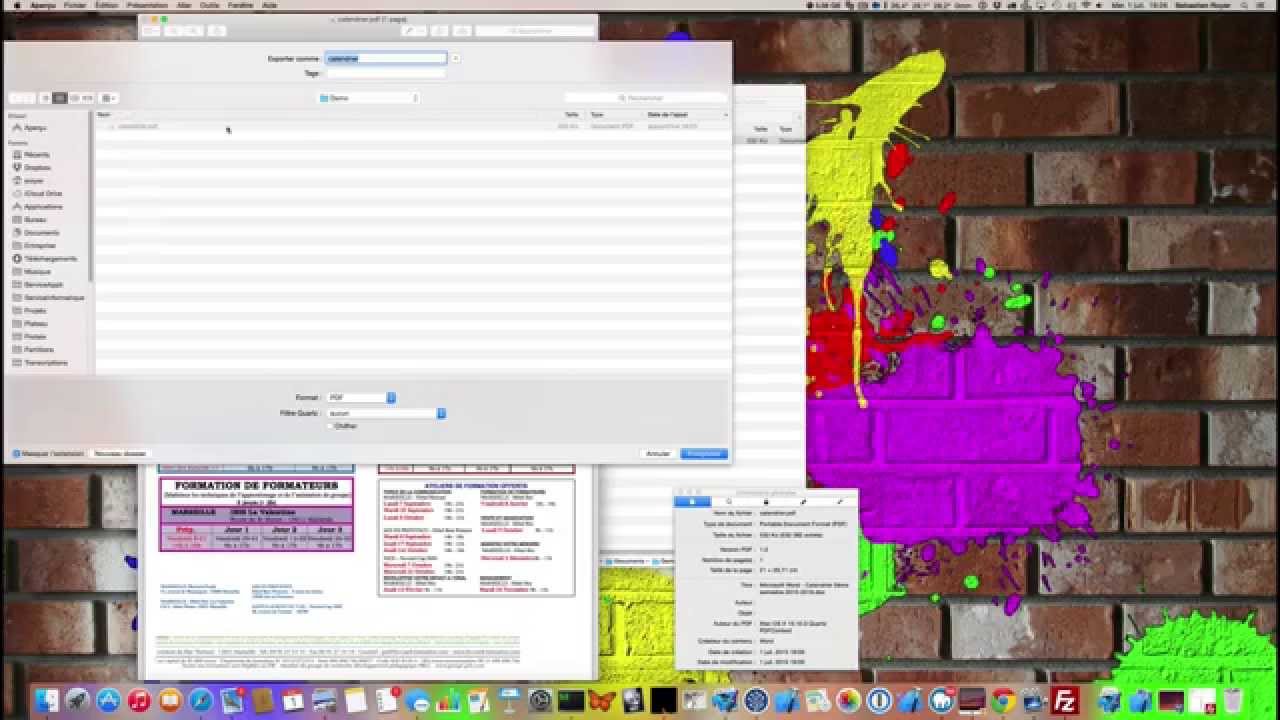Toggle Masquer l'extension checkbox
This screenshot has height=720, width=1280.
(x=17, y=453)
